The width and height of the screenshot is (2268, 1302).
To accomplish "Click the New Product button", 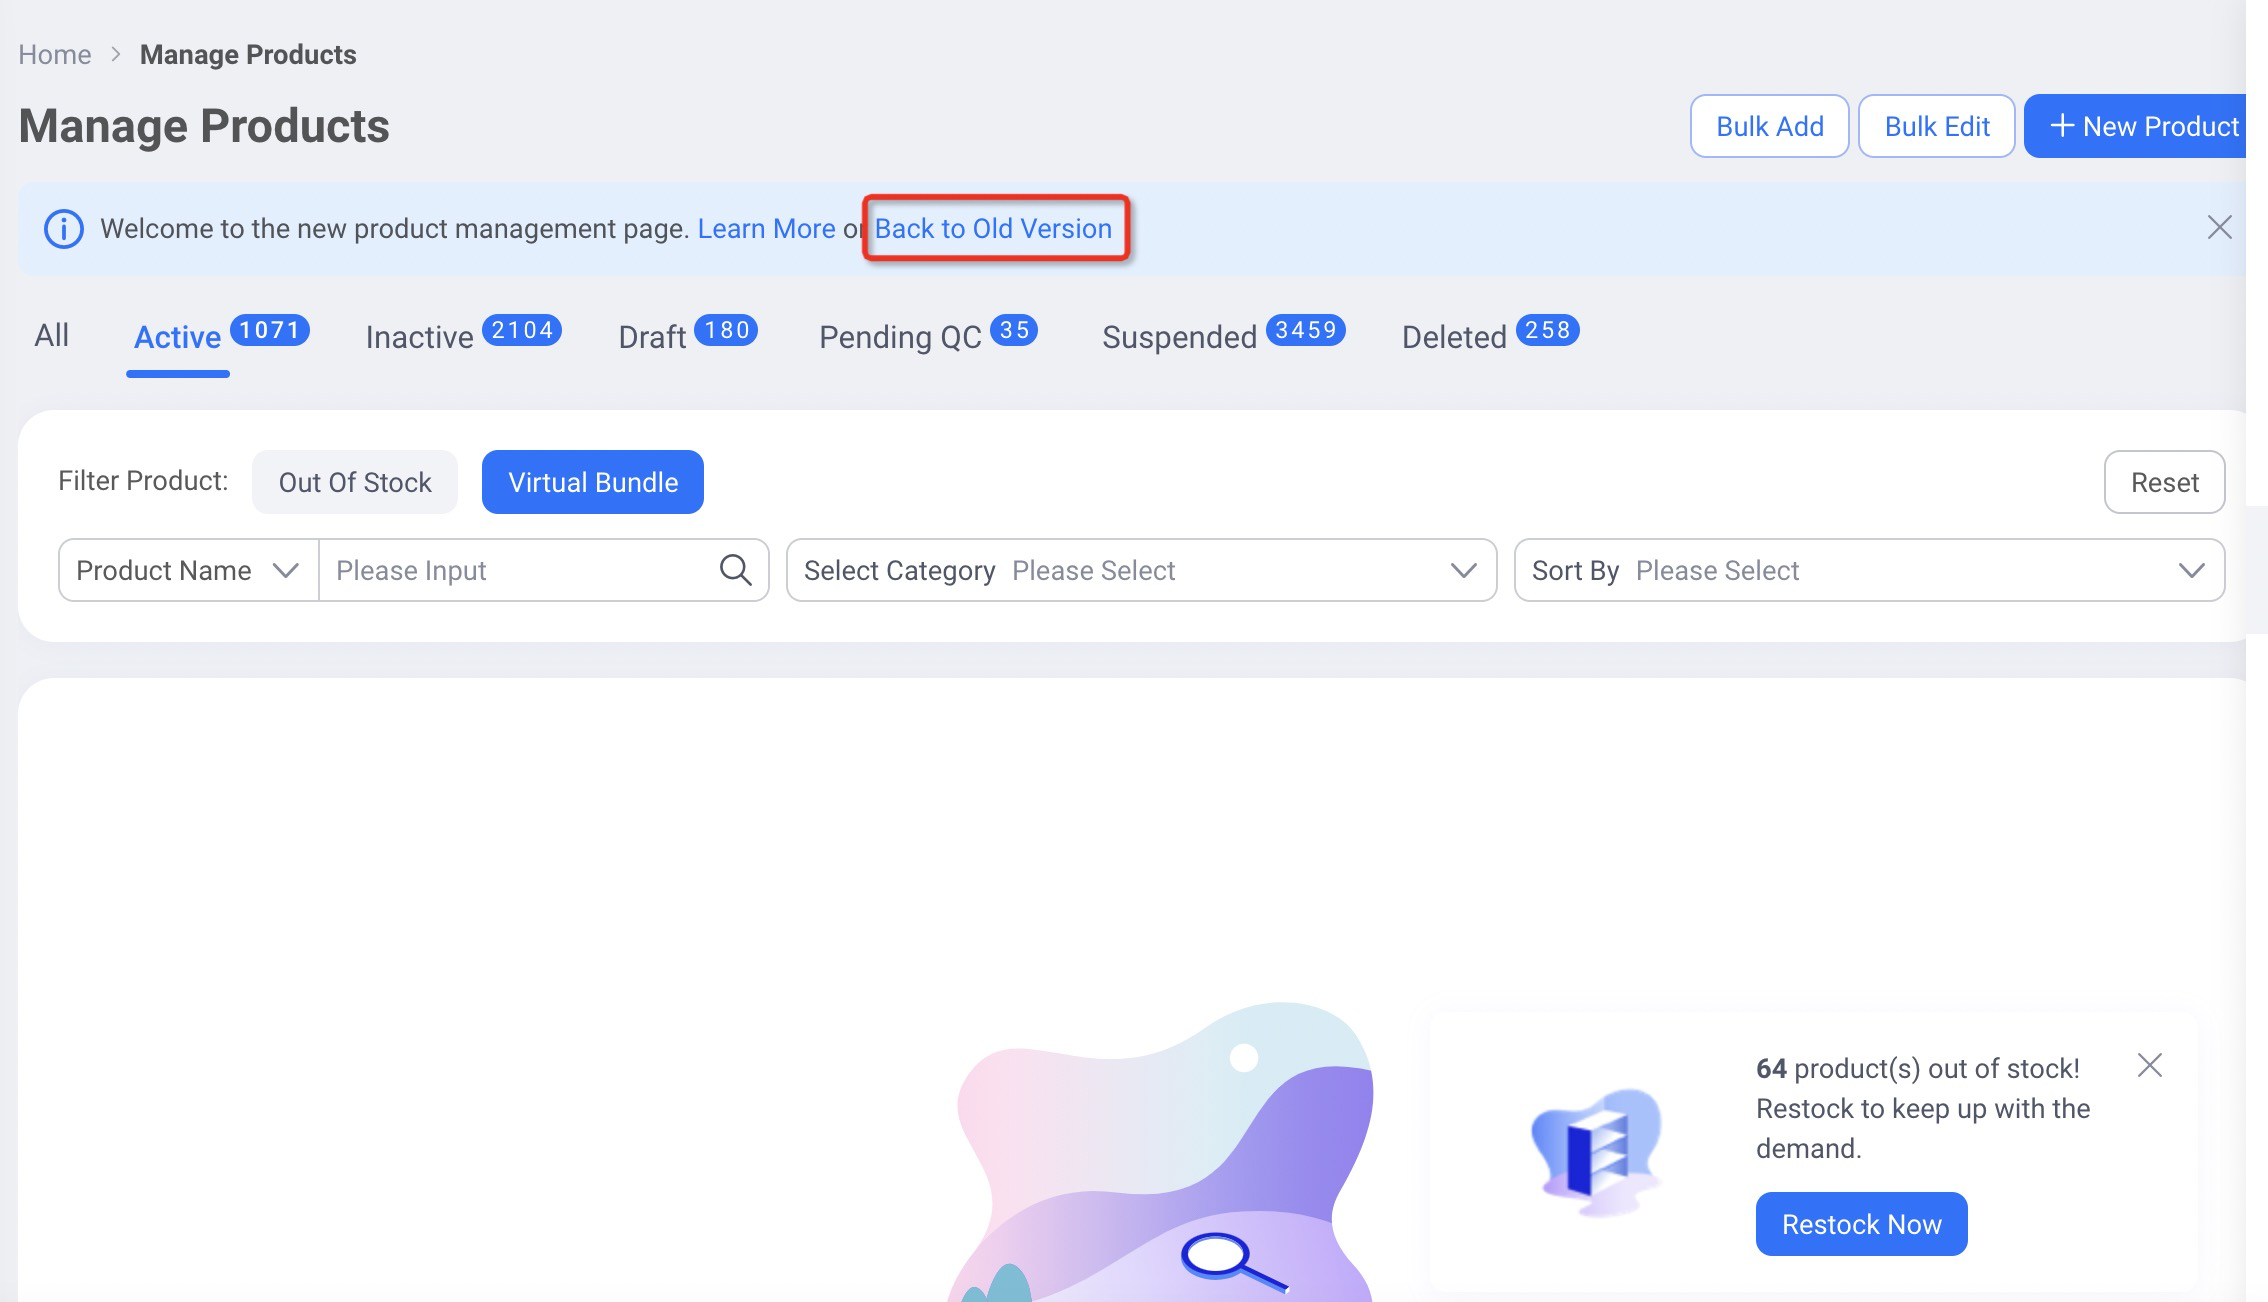I will (x=2143, y=126).
